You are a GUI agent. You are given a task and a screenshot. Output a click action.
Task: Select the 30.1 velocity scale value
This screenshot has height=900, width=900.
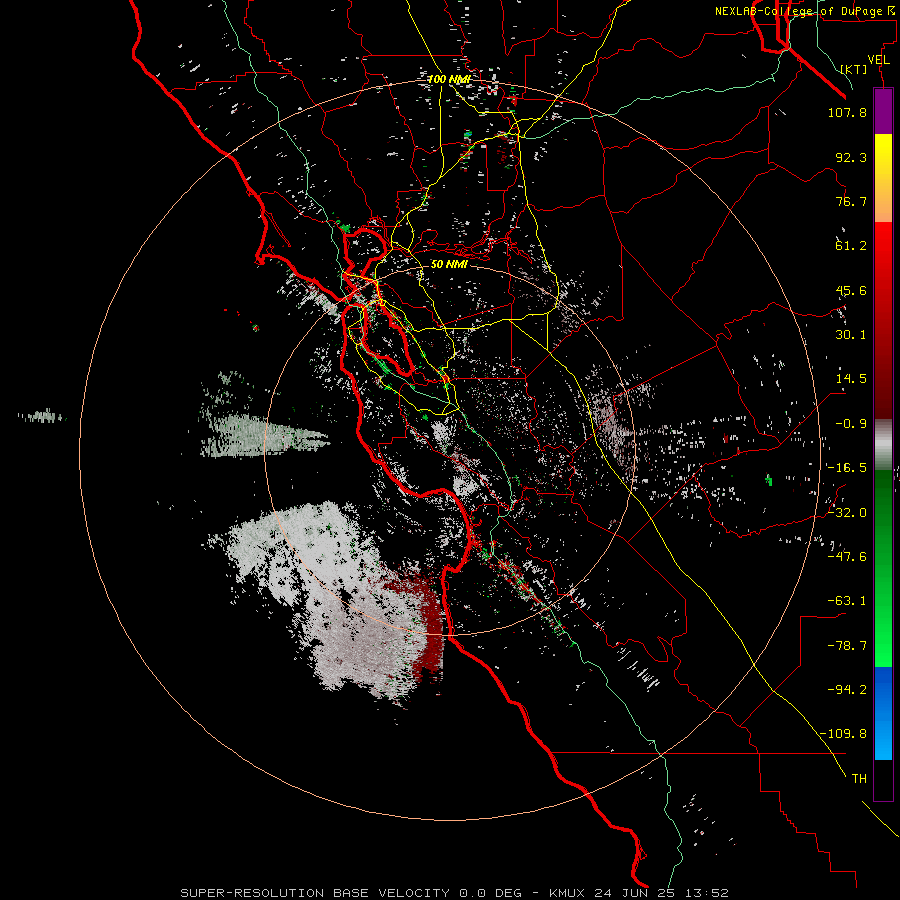(851, 335)
